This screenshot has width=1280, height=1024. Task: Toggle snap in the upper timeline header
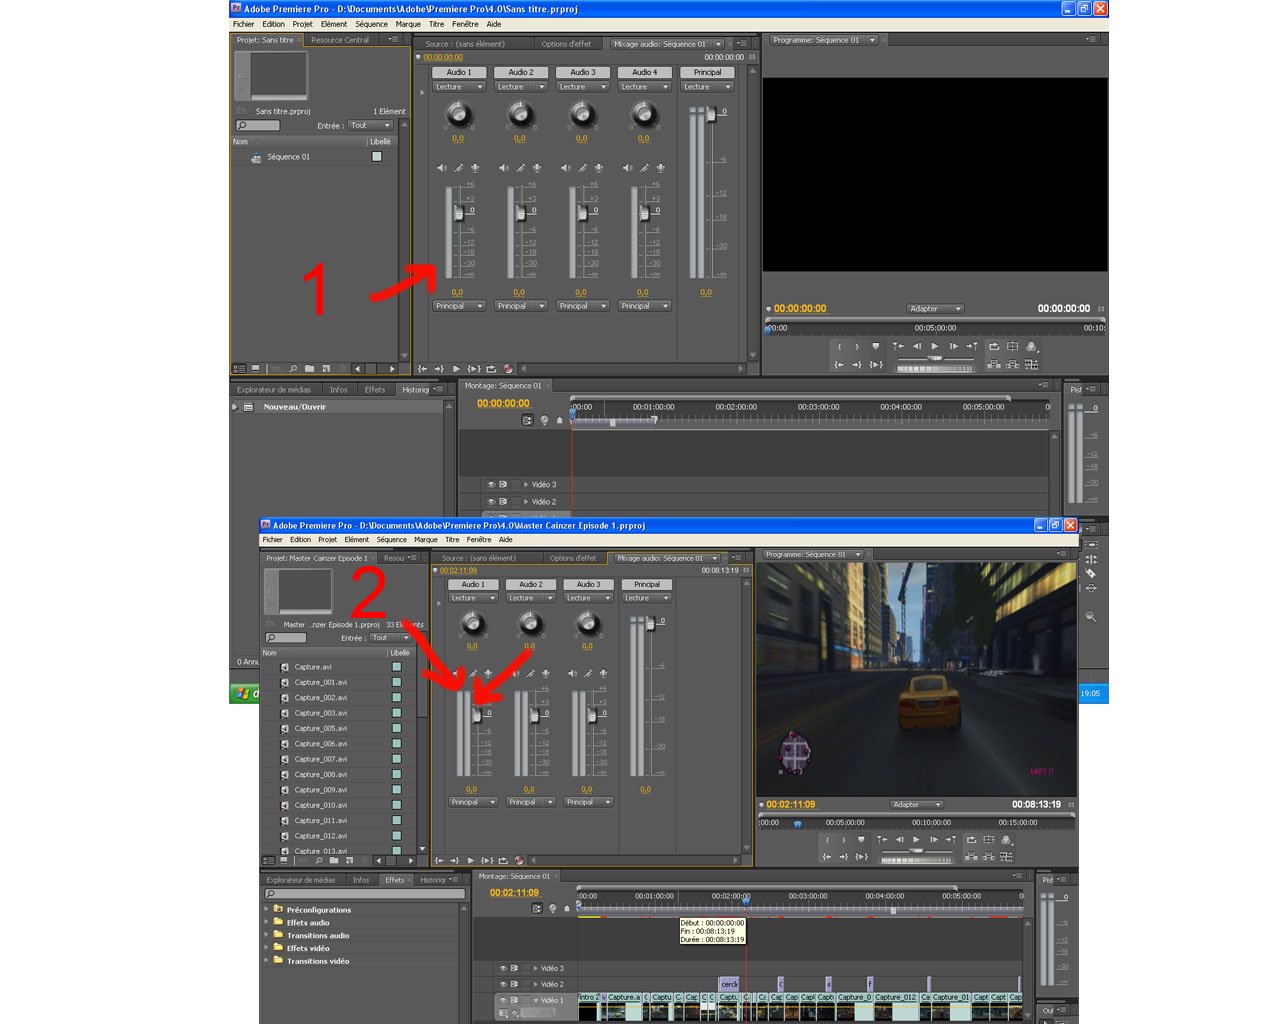click(x=528, y=420)
